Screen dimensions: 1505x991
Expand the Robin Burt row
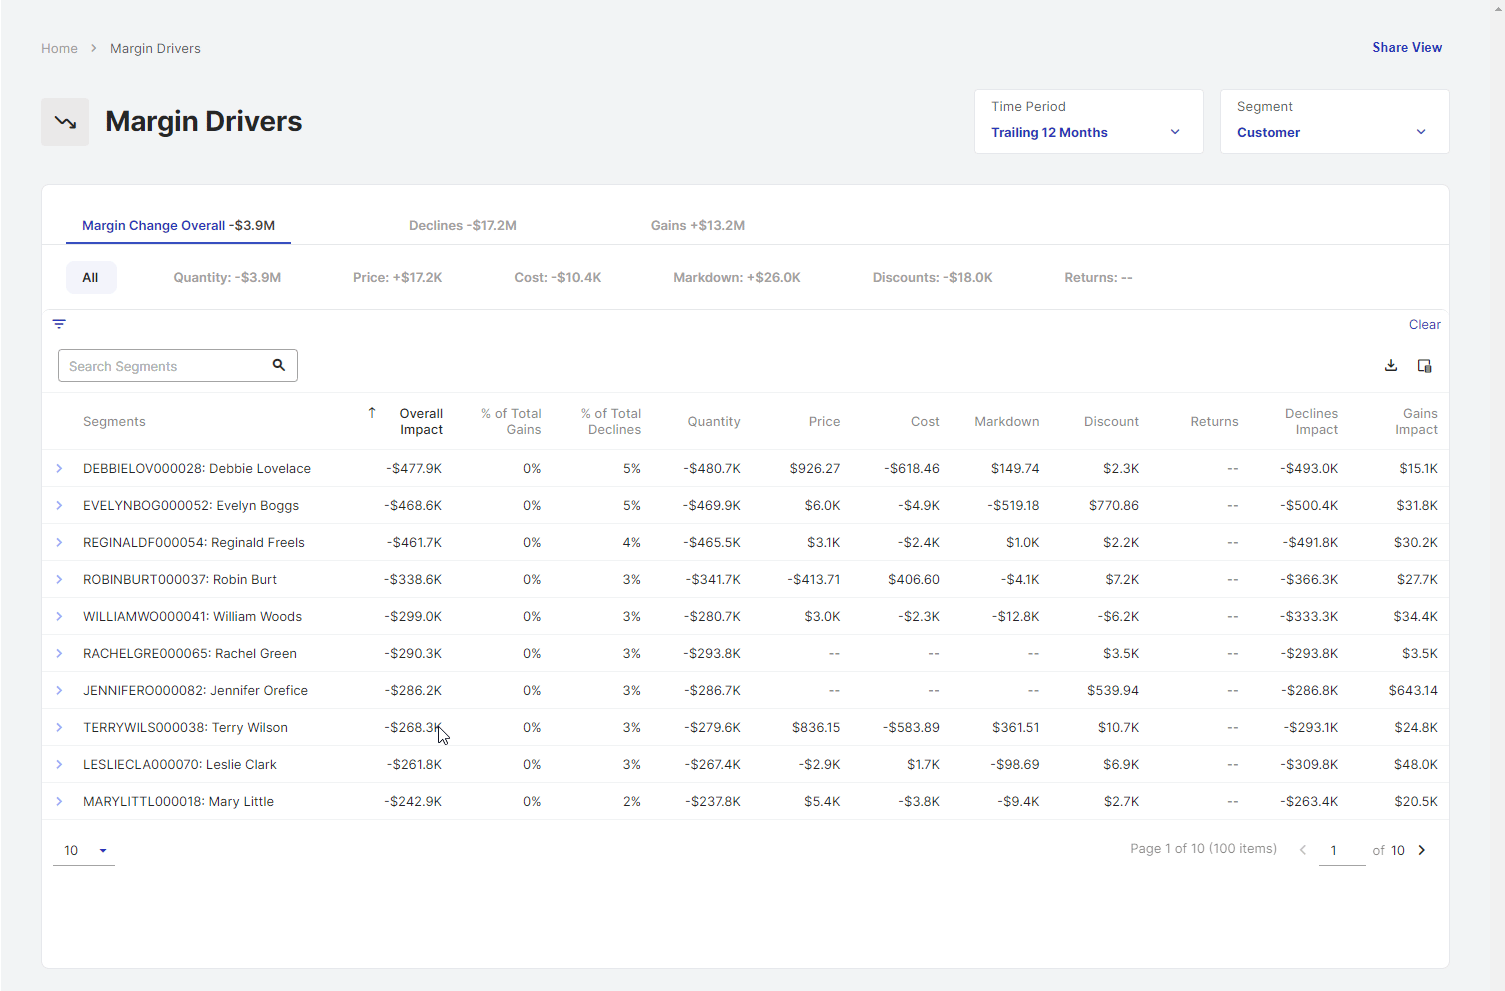tap(59, 580)
